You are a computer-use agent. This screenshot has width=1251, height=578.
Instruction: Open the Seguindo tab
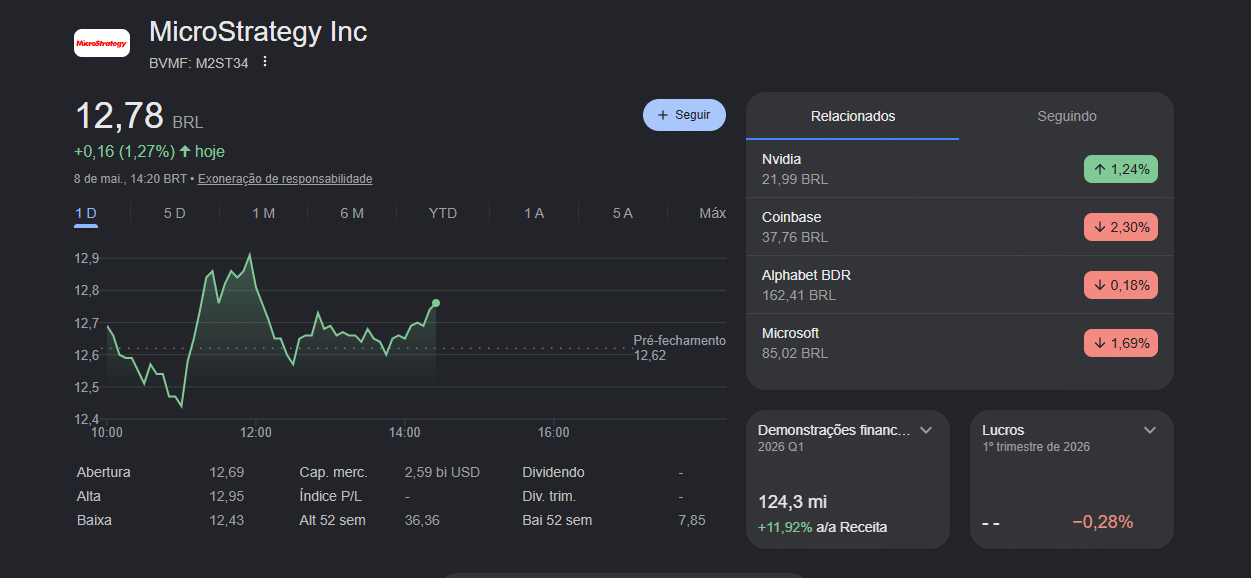pyautogui.click(x=1067, y=116)
